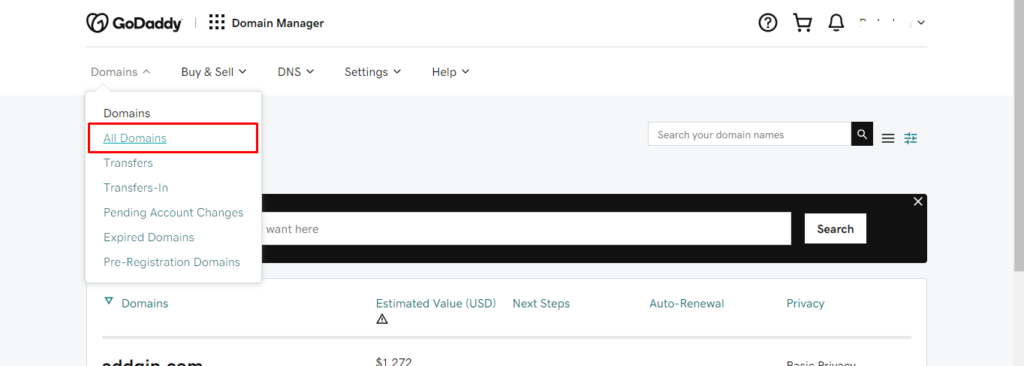The width and height of the screenshot is (1024, 366).
Task: Click the Domain Manager title
Action: pyautogui.click(x=278, y=23)
